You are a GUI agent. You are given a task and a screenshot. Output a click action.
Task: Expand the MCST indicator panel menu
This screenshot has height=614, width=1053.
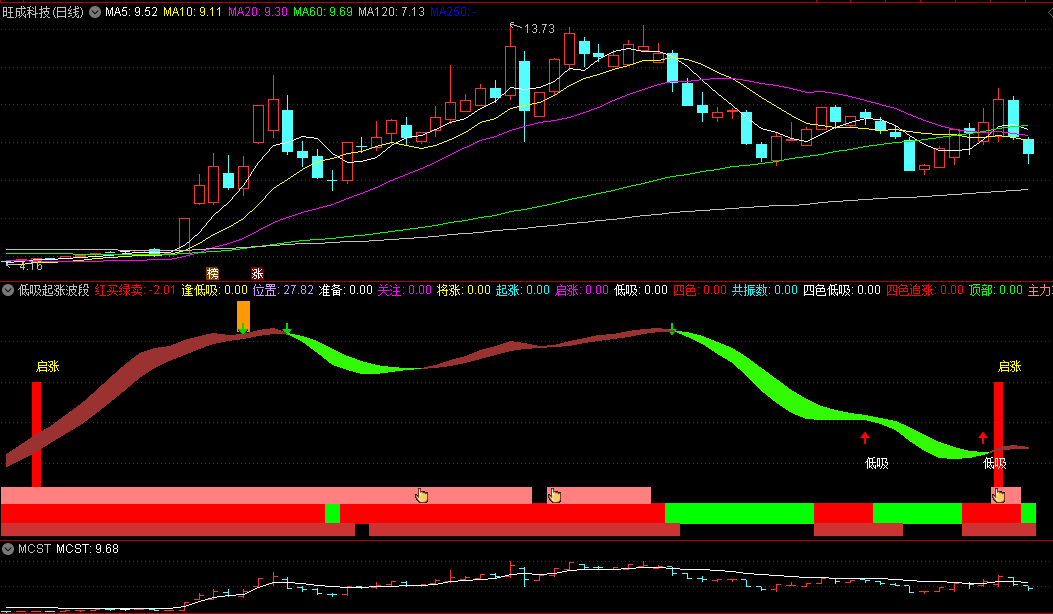8,549
